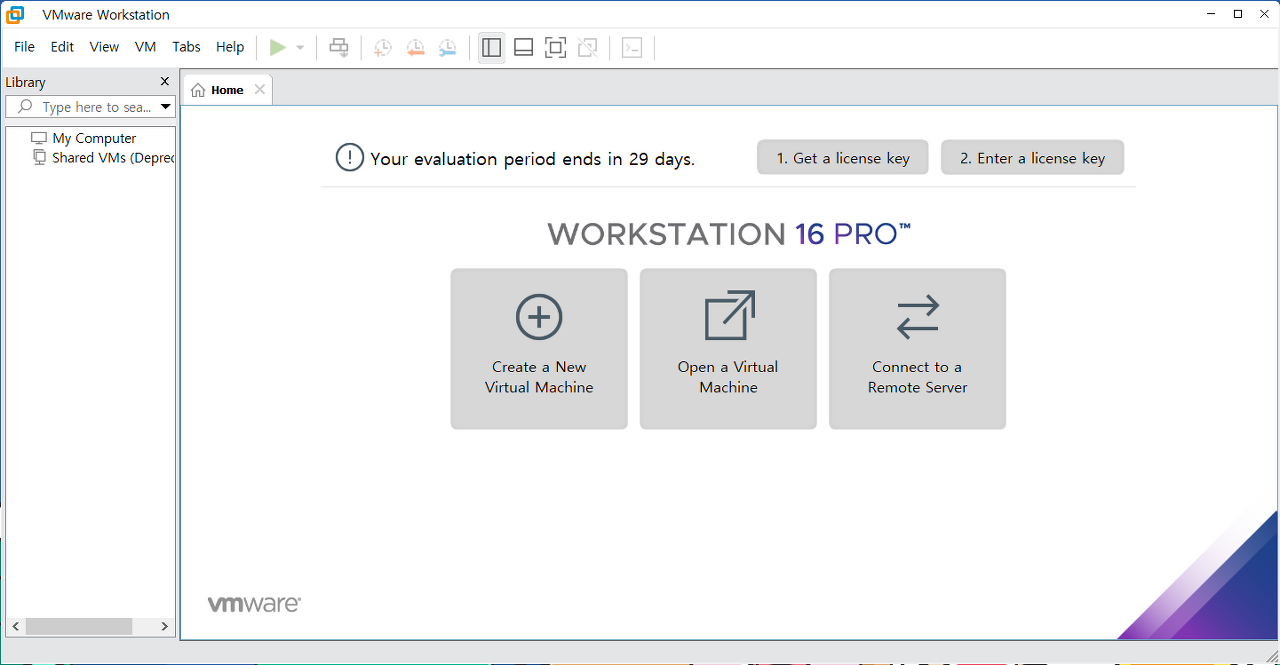Click the Revert to Snapshot icon

click(x=415, y=47)
